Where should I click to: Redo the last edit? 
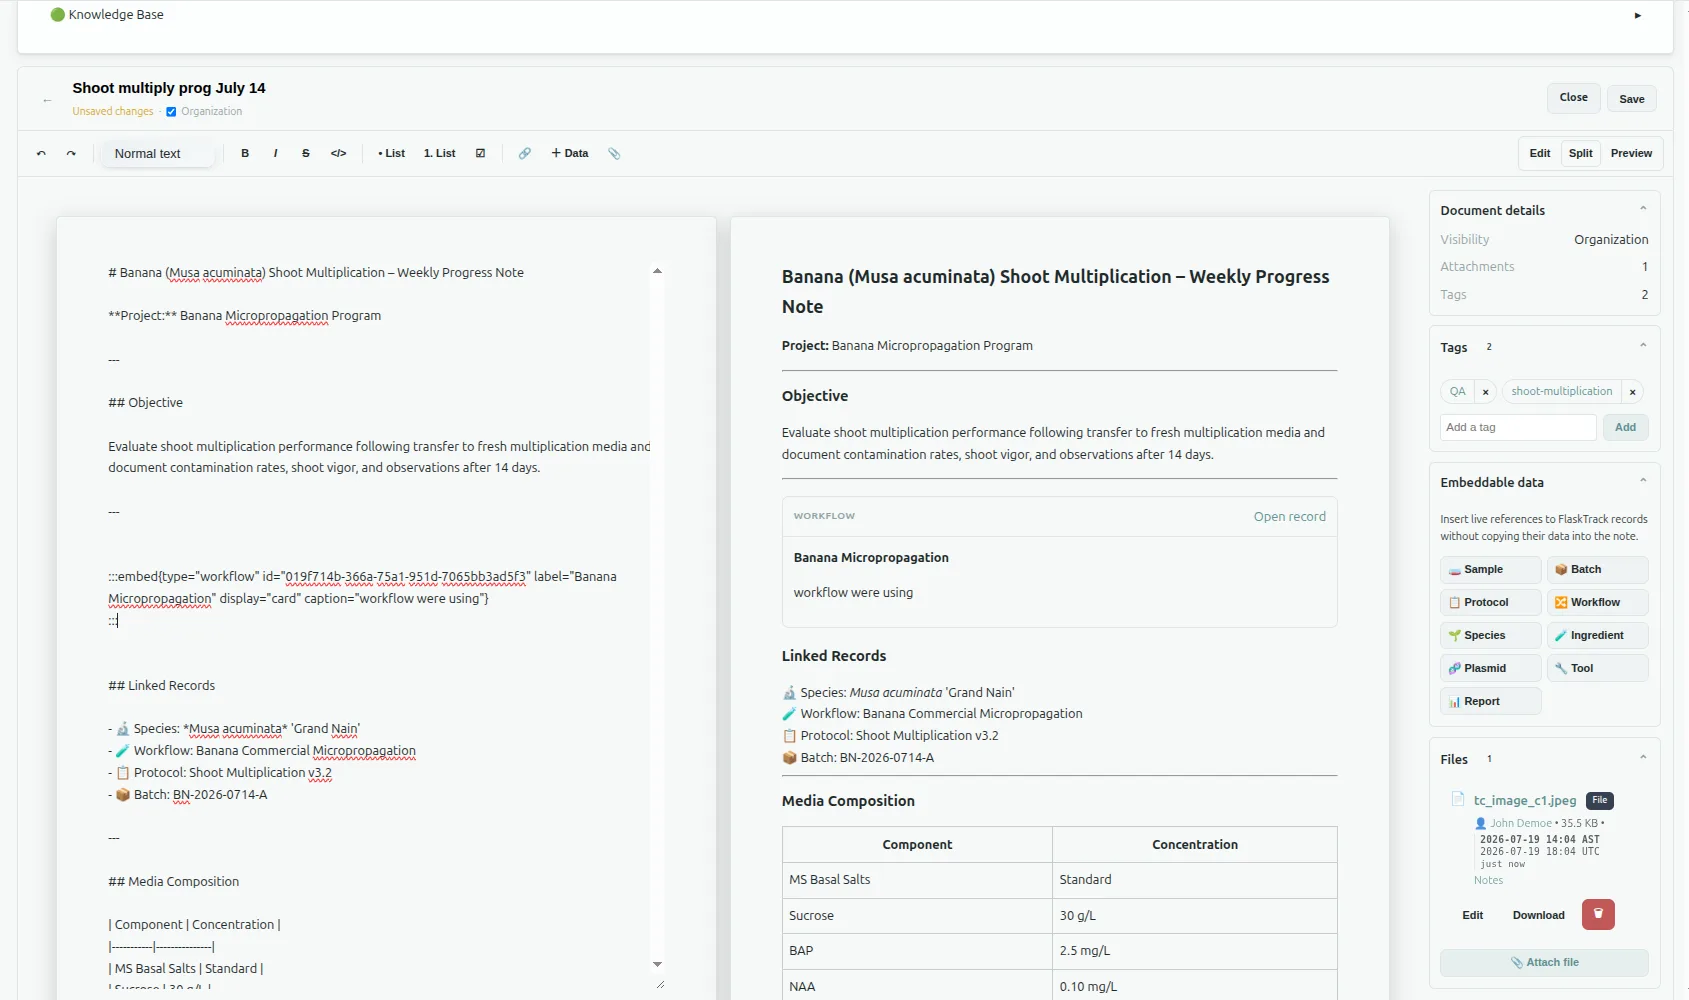[x=71, y=154]
